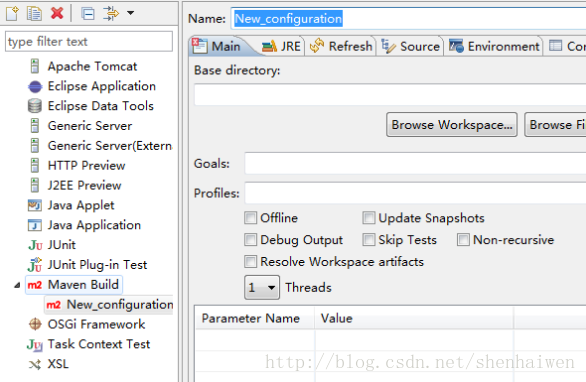This screenshot has height=382, width=586.
Task: Edit the Name field New_configuration
Action: click(x=408, y=19)
